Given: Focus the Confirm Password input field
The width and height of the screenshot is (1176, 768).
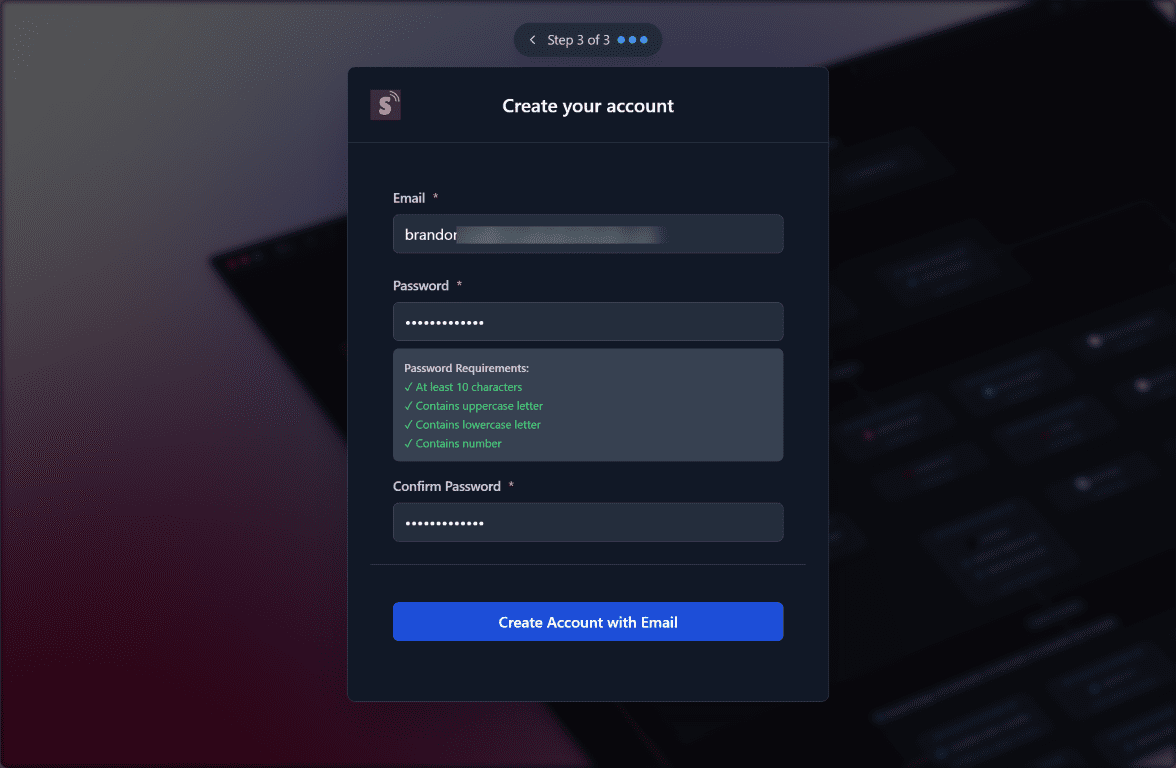Looking at the screenshot, I should tap(588, 522).
